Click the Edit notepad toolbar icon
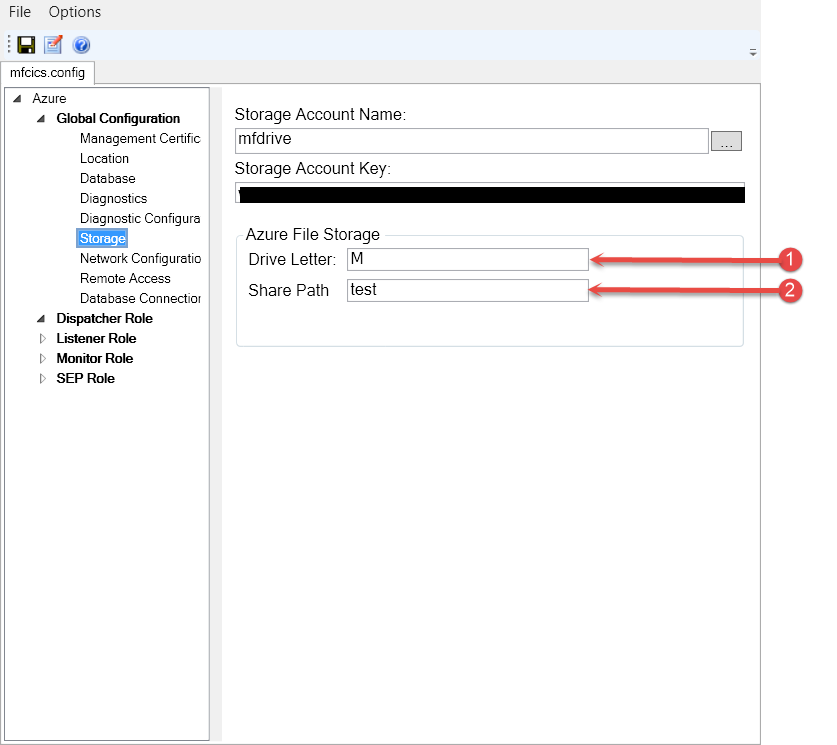Viewport: 837px width, 745px height. pos(53,45)
